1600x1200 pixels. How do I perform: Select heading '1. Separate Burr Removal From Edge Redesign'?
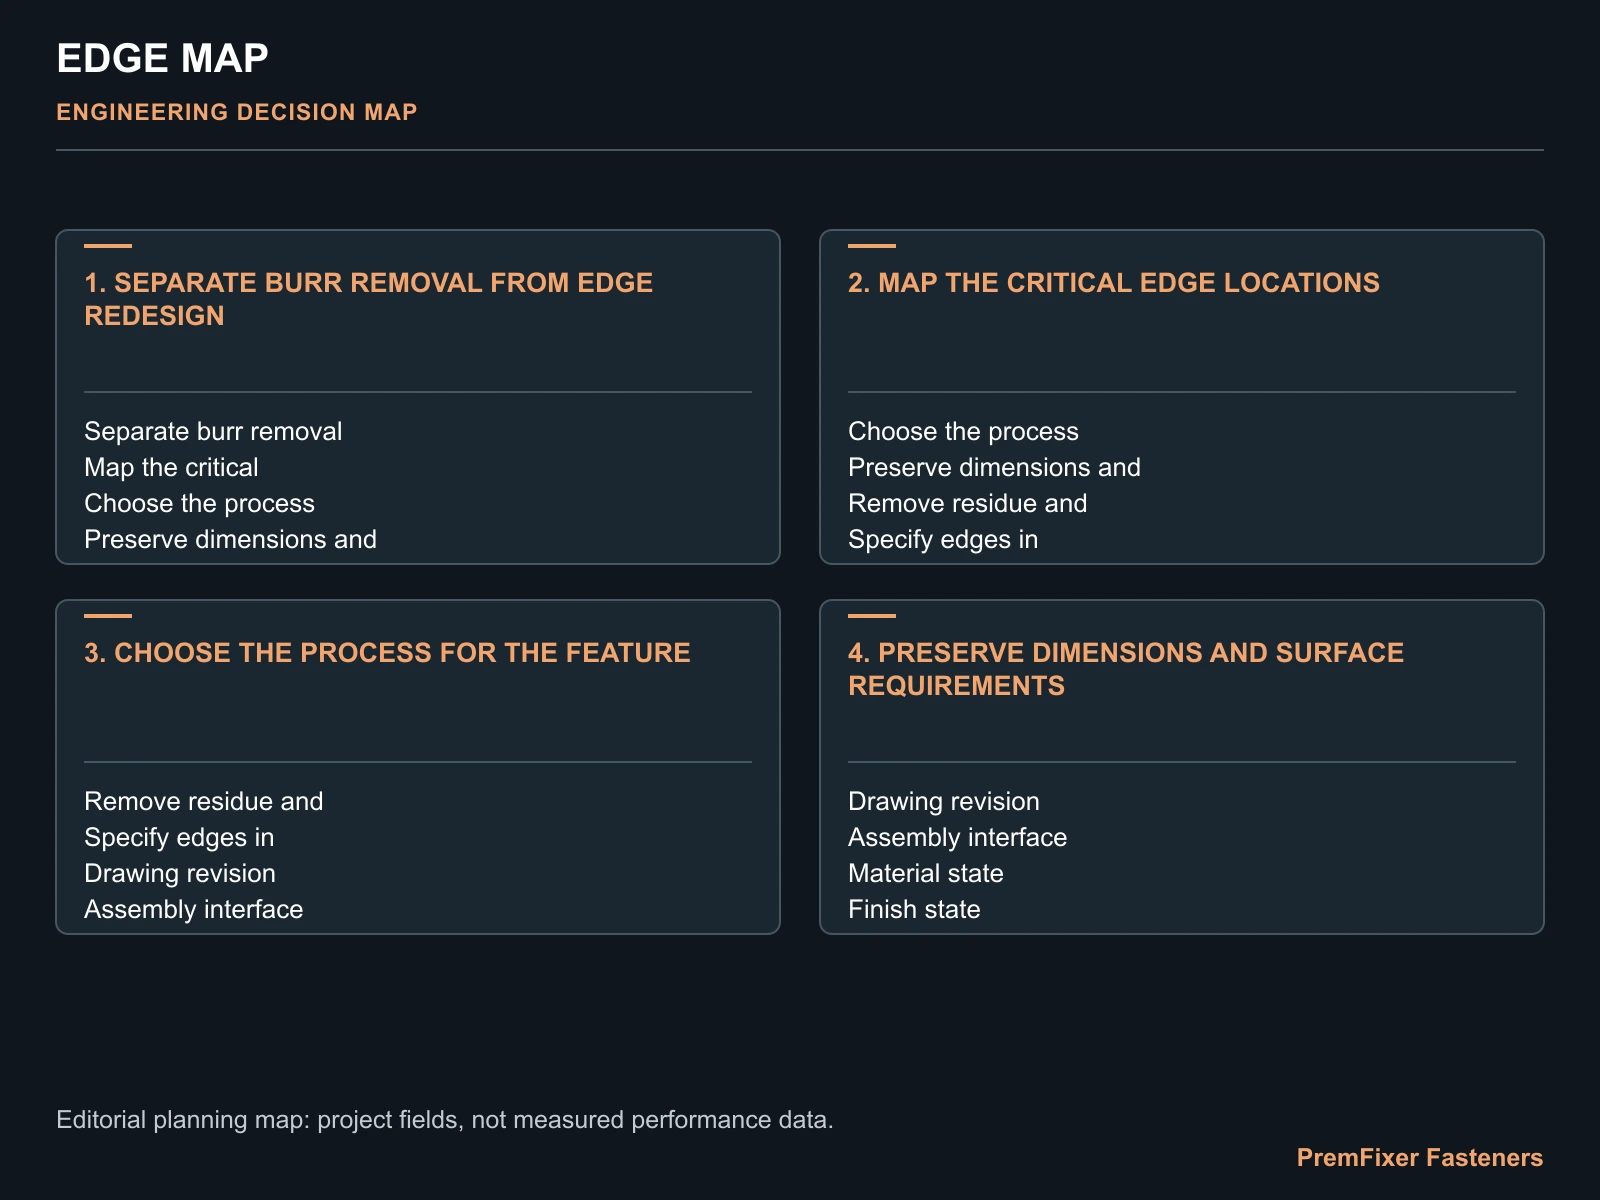click(x=369, y=299)
